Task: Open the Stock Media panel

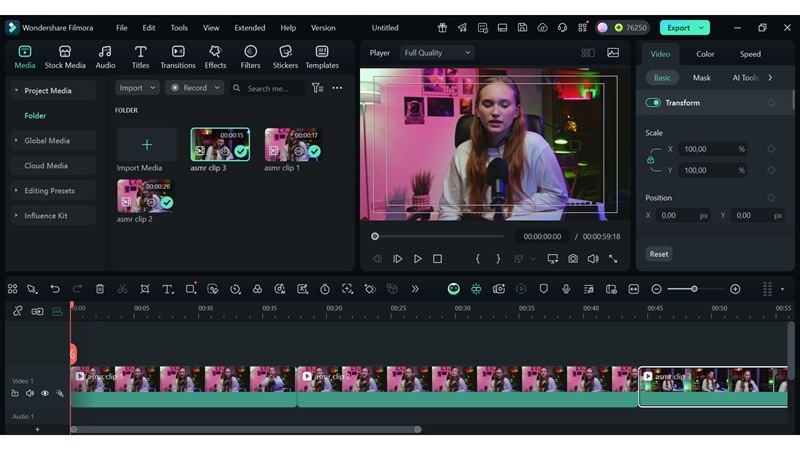Action: [x=65, y=57]
